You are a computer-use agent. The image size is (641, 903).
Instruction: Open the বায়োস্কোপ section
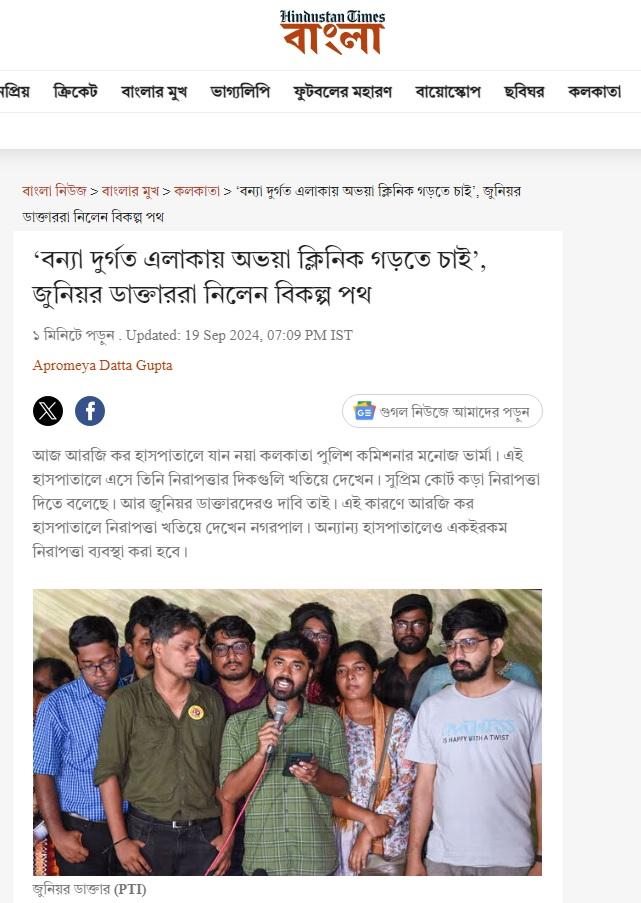[x=448, y=92]
